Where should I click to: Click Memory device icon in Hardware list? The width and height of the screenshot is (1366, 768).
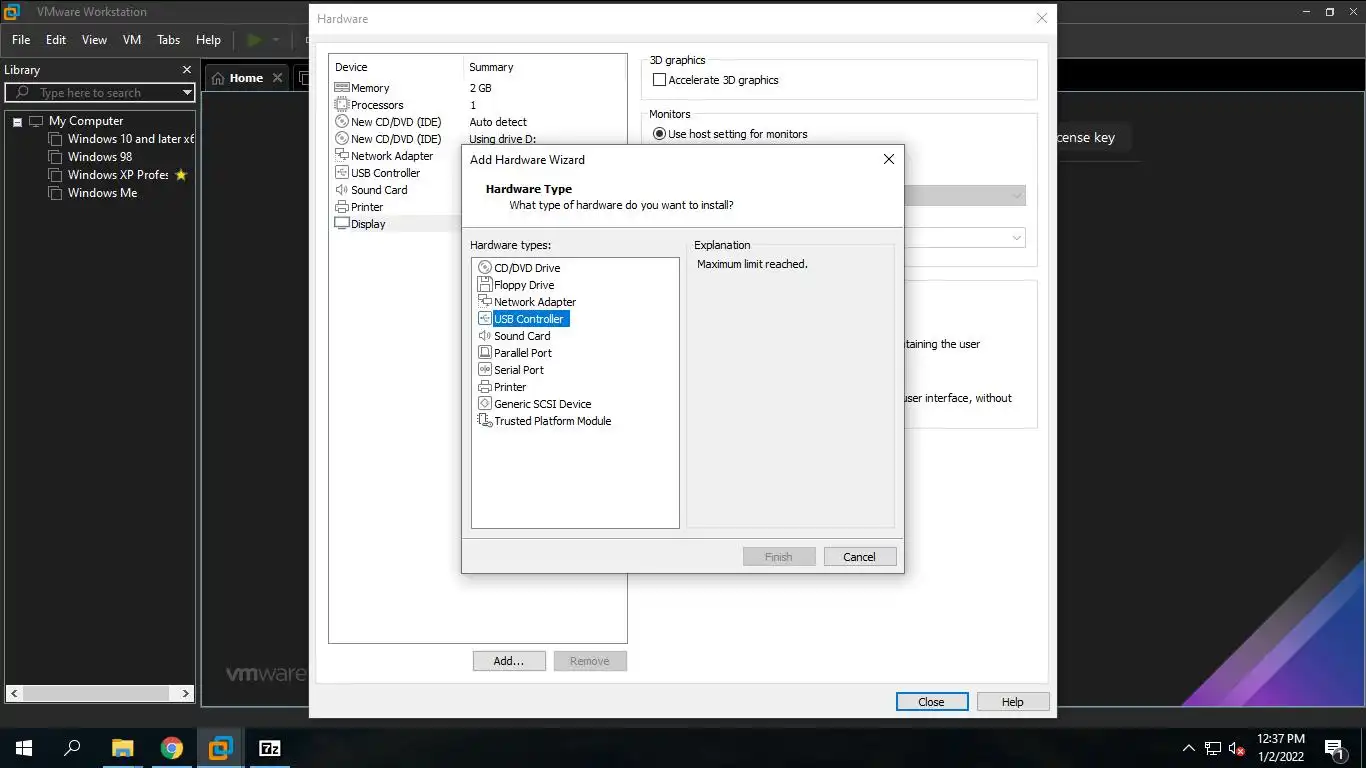tap(342, 88)
